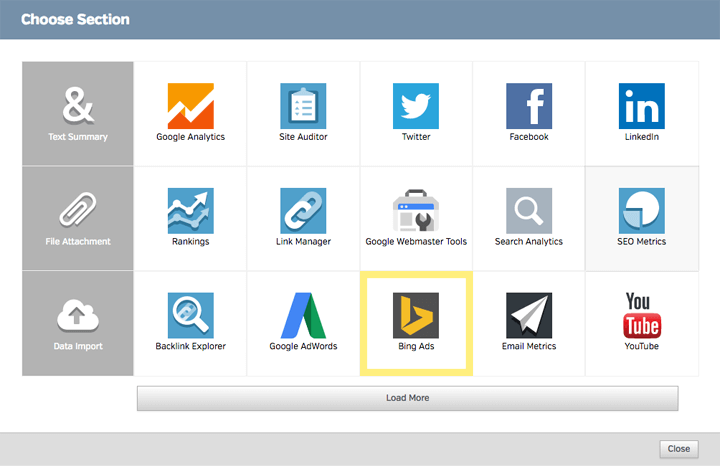
Task: Choose the Google AdWords section icon
Action: pyautogui.click(x=303, y=315)
